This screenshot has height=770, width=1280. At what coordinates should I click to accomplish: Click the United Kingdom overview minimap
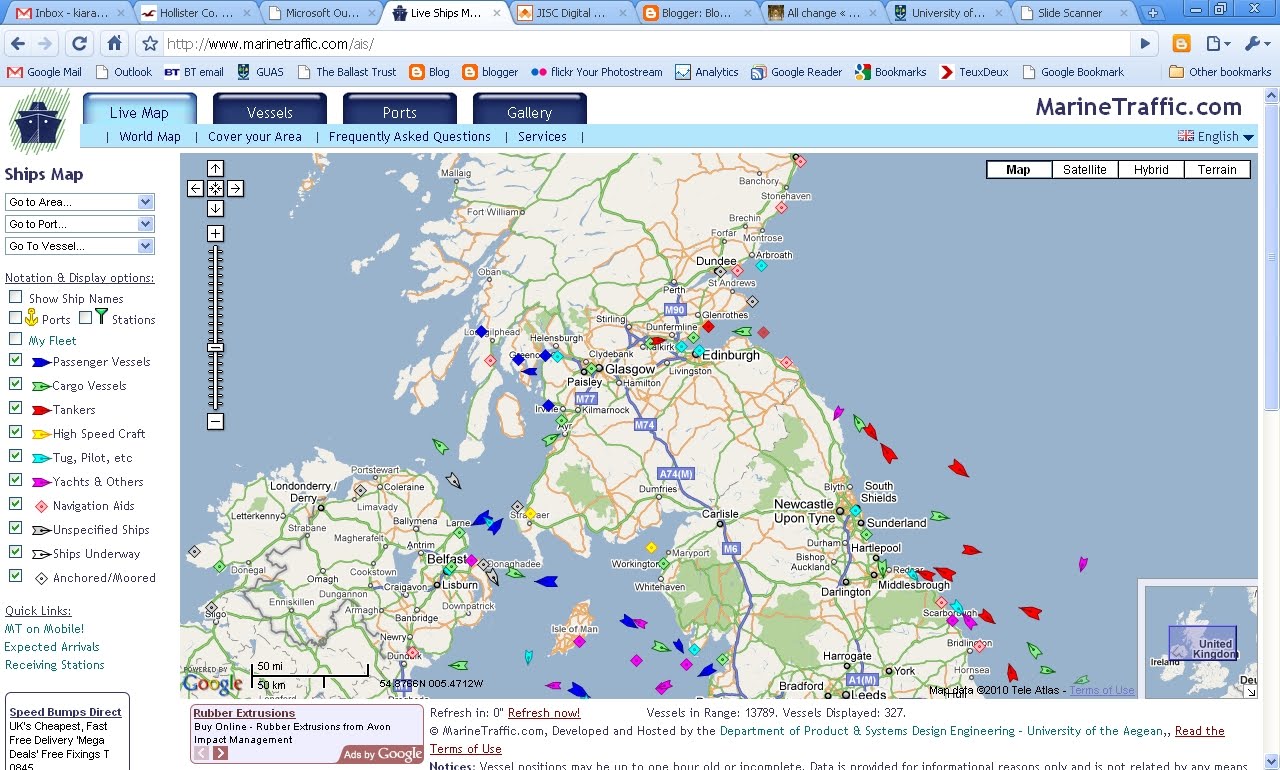(1201, 641)
